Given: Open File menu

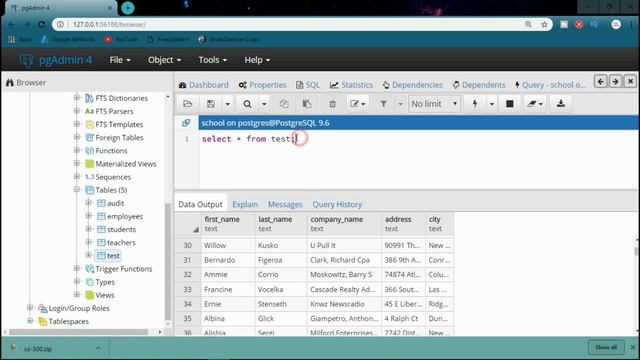Looking at the screenshot, I should pyautogui.click(x=120, y=60).
